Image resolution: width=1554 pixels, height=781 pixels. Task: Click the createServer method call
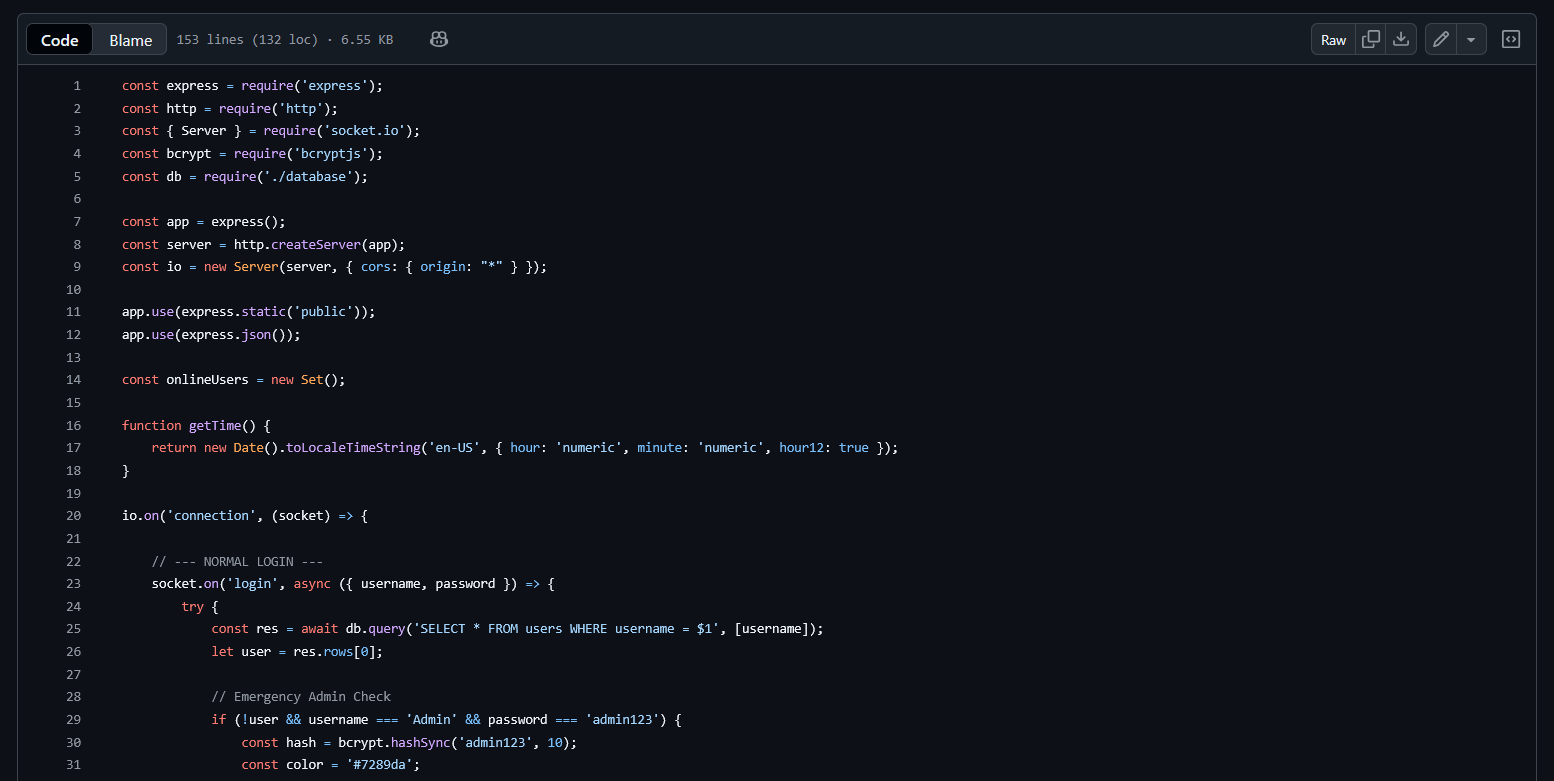(x=315, y=245)
